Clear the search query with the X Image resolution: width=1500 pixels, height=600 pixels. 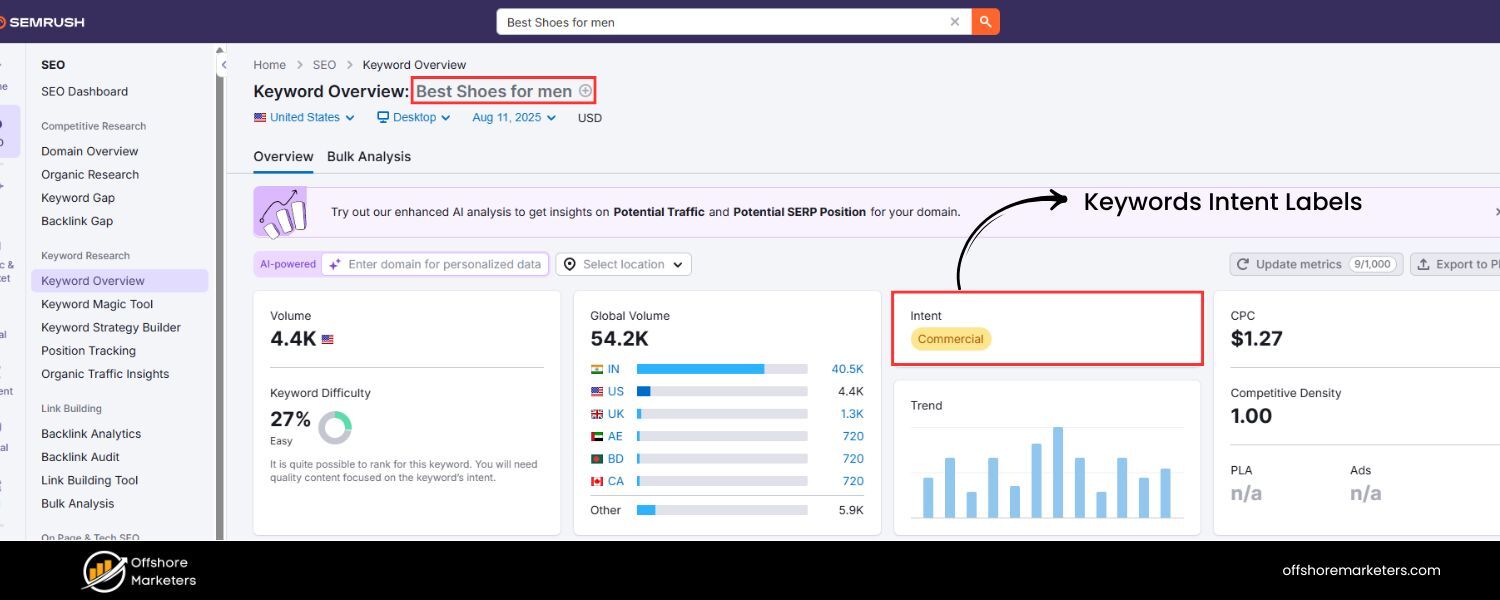(955, 21)
